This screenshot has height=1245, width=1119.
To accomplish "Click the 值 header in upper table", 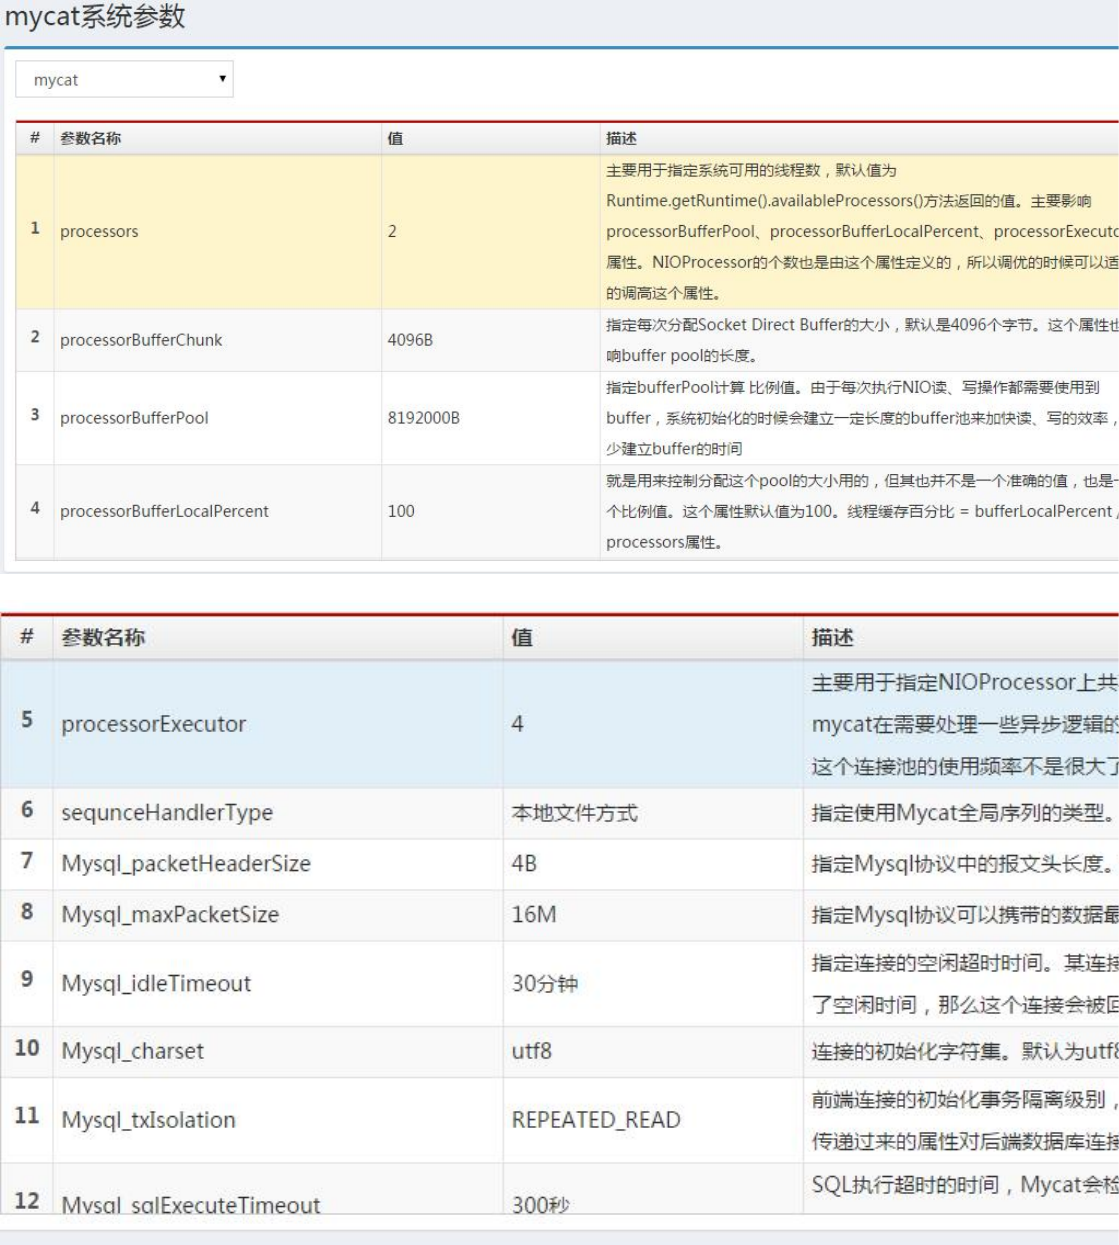I will coord(395,138).
